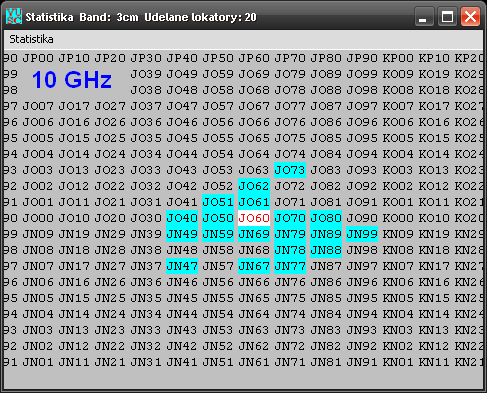Click the highlighted JN89 locator
The width and height of the screenshot is (487, 393).
click(x=326, y=234)
